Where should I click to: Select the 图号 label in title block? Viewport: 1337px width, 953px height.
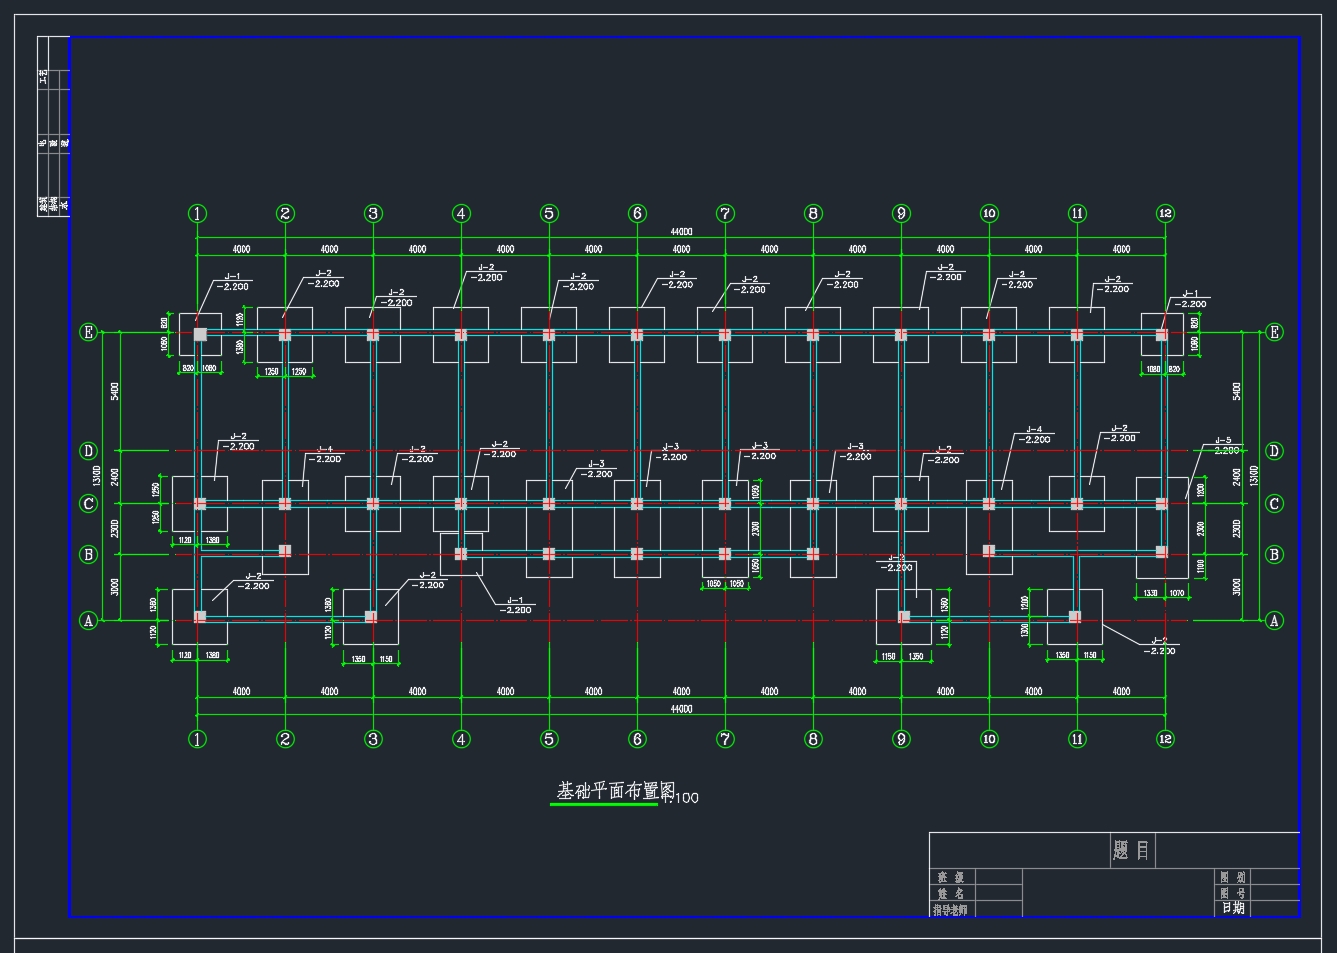[x=1233, y=893]
